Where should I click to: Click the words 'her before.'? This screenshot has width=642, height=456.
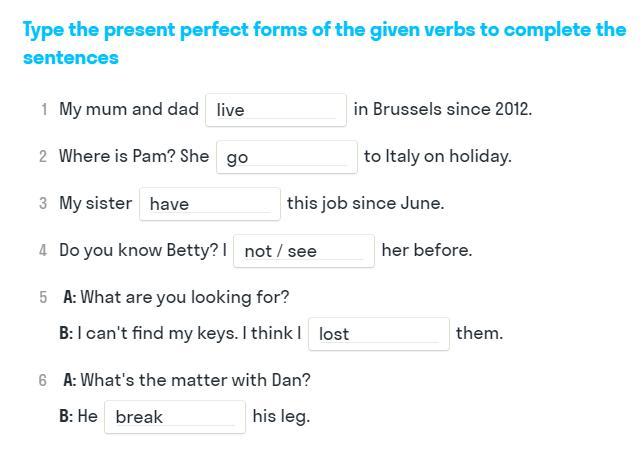pyautogui.click(x=426, y=250)
